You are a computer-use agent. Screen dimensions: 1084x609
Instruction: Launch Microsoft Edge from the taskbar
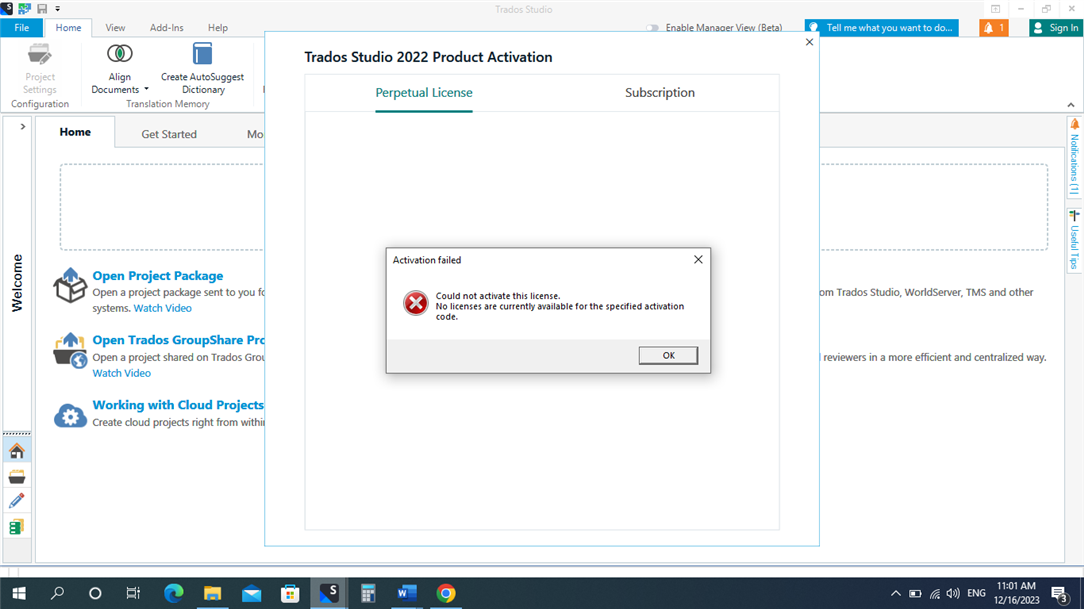pyautogui.click(x=174, y=593)
